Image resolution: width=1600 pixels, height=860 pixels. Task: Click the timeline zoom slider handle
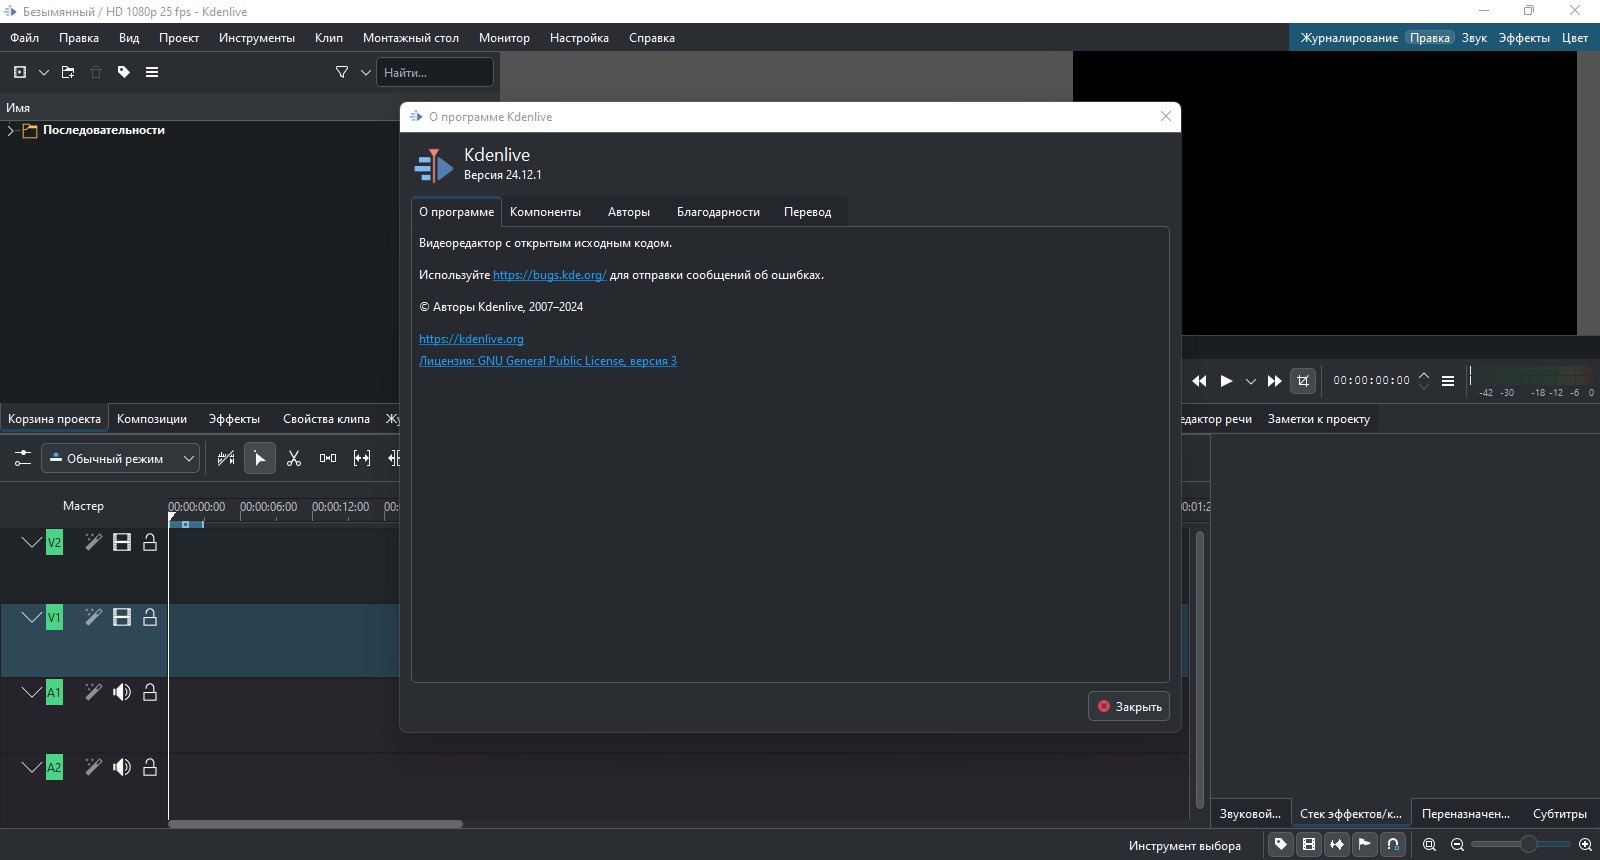point(1528,845)
